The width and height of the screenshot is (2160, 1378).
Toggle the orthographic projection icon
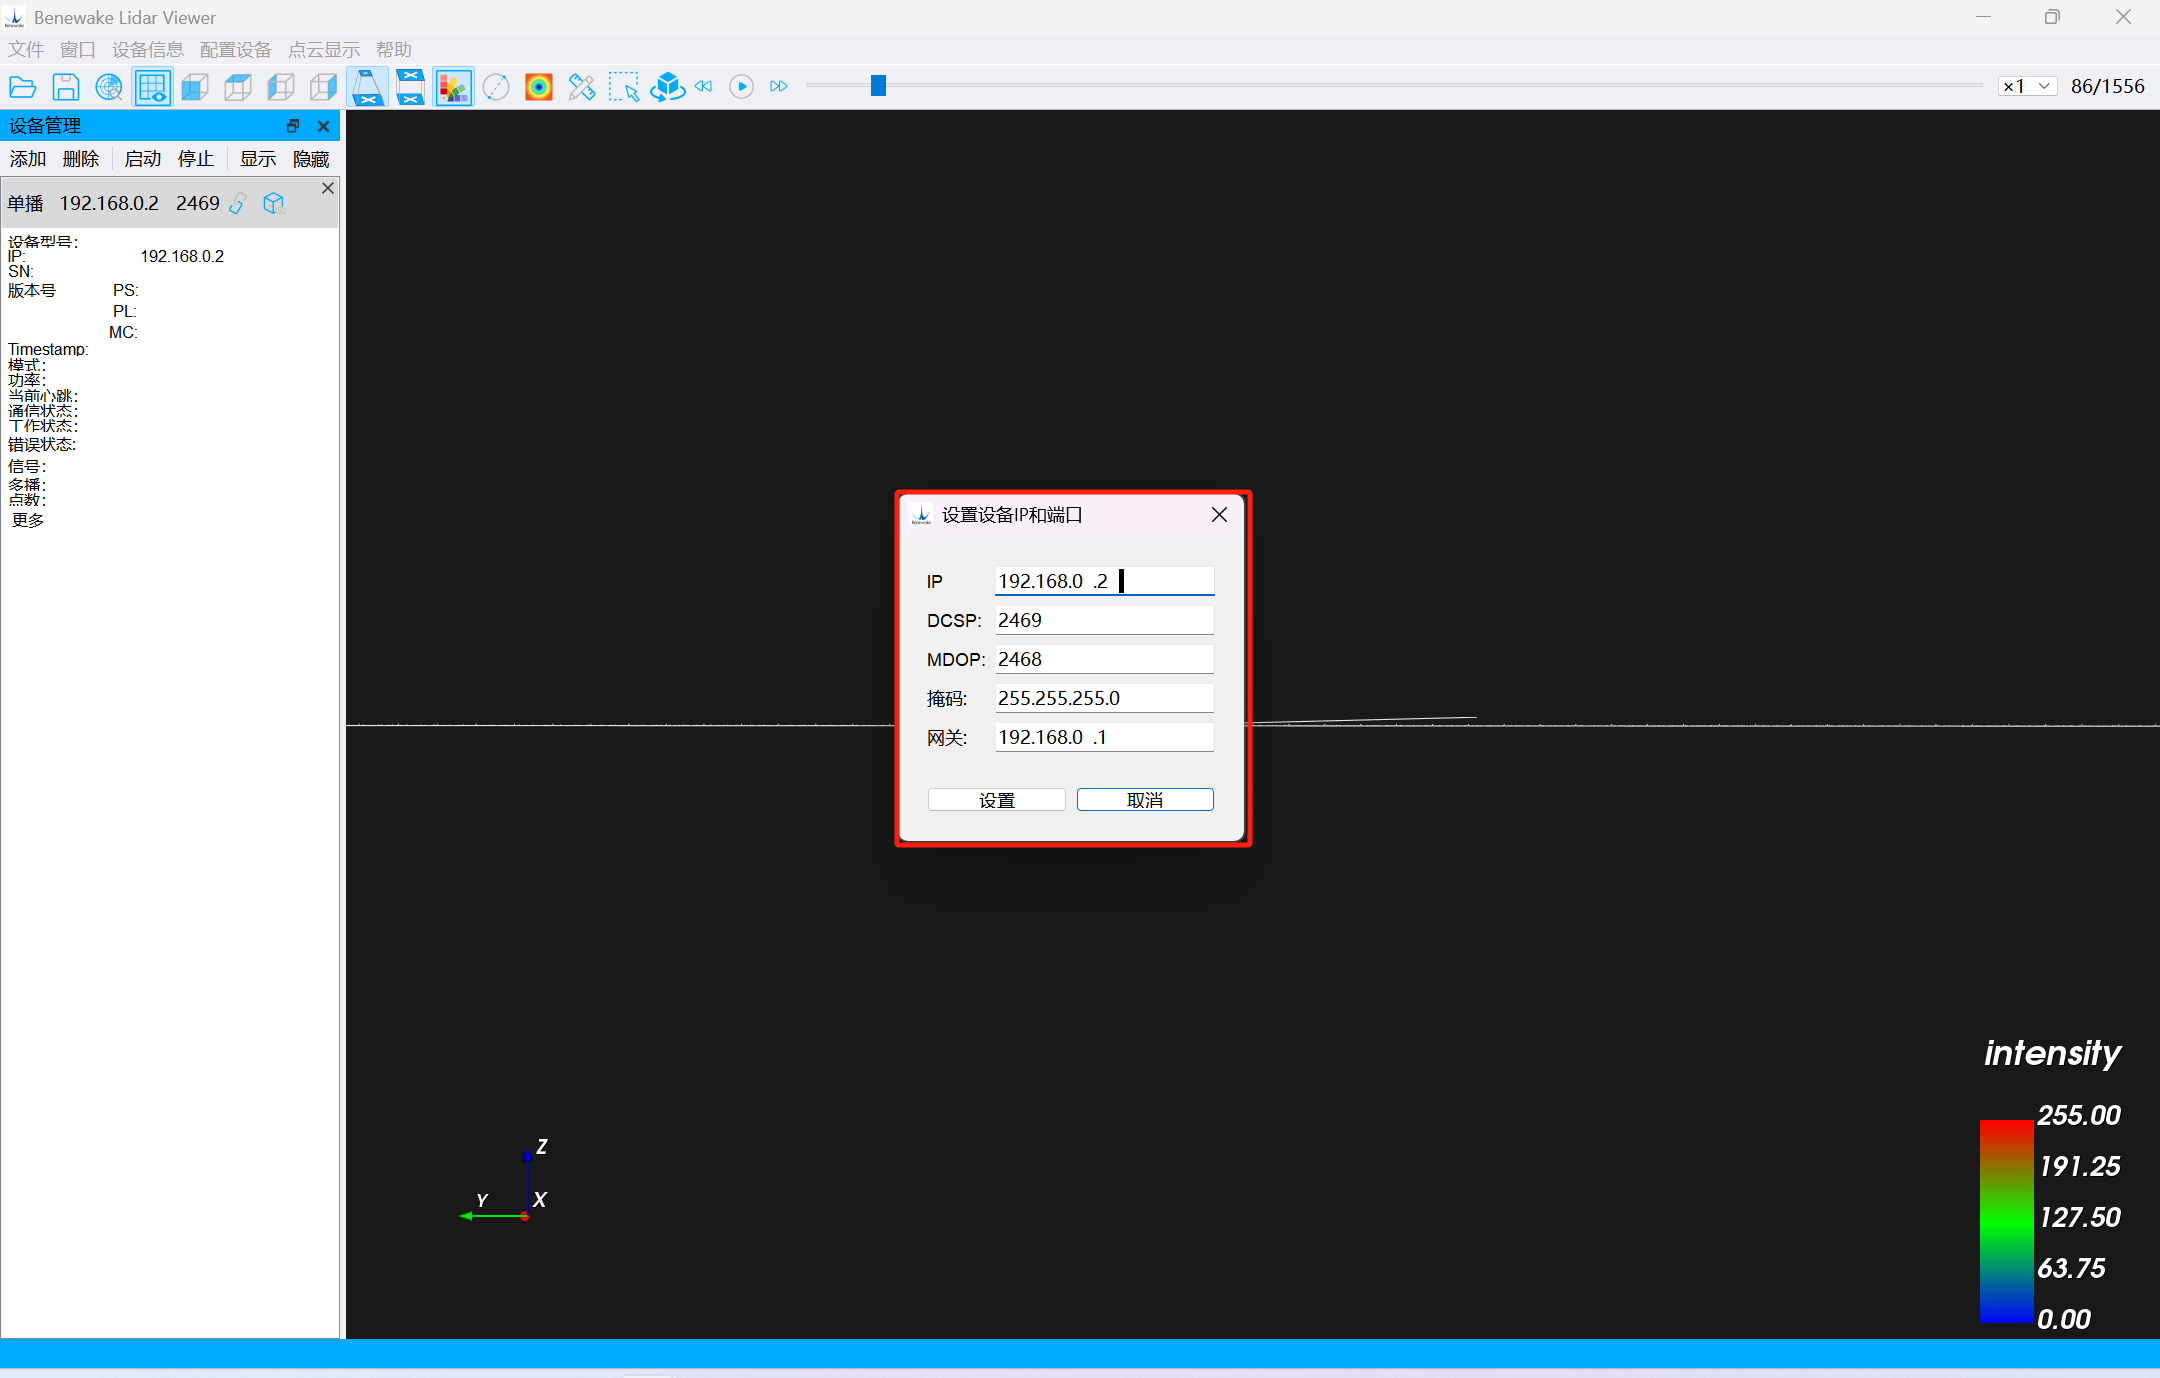click(x=410, y=87)
